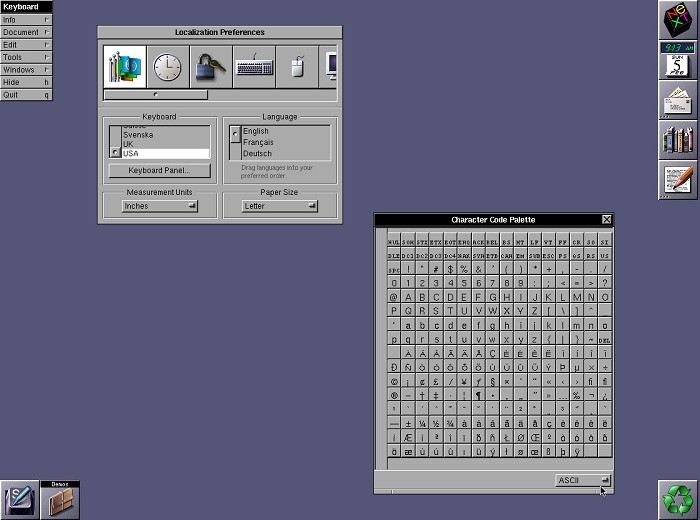Viewport: 700px width, 520px height.
Task: Click the NeXT cube logo icon
Action: 677,20
